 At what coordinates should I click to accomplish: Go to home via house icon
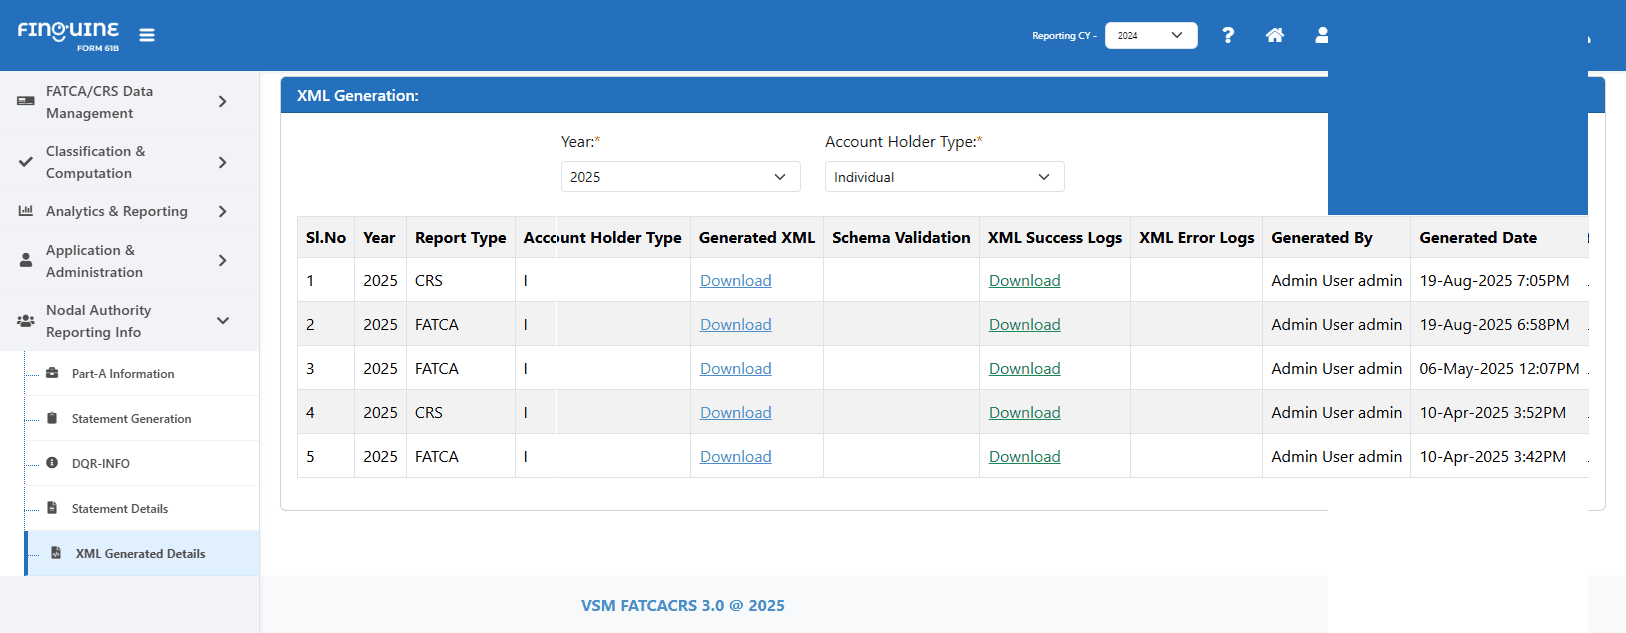(x=1274, y=35)
